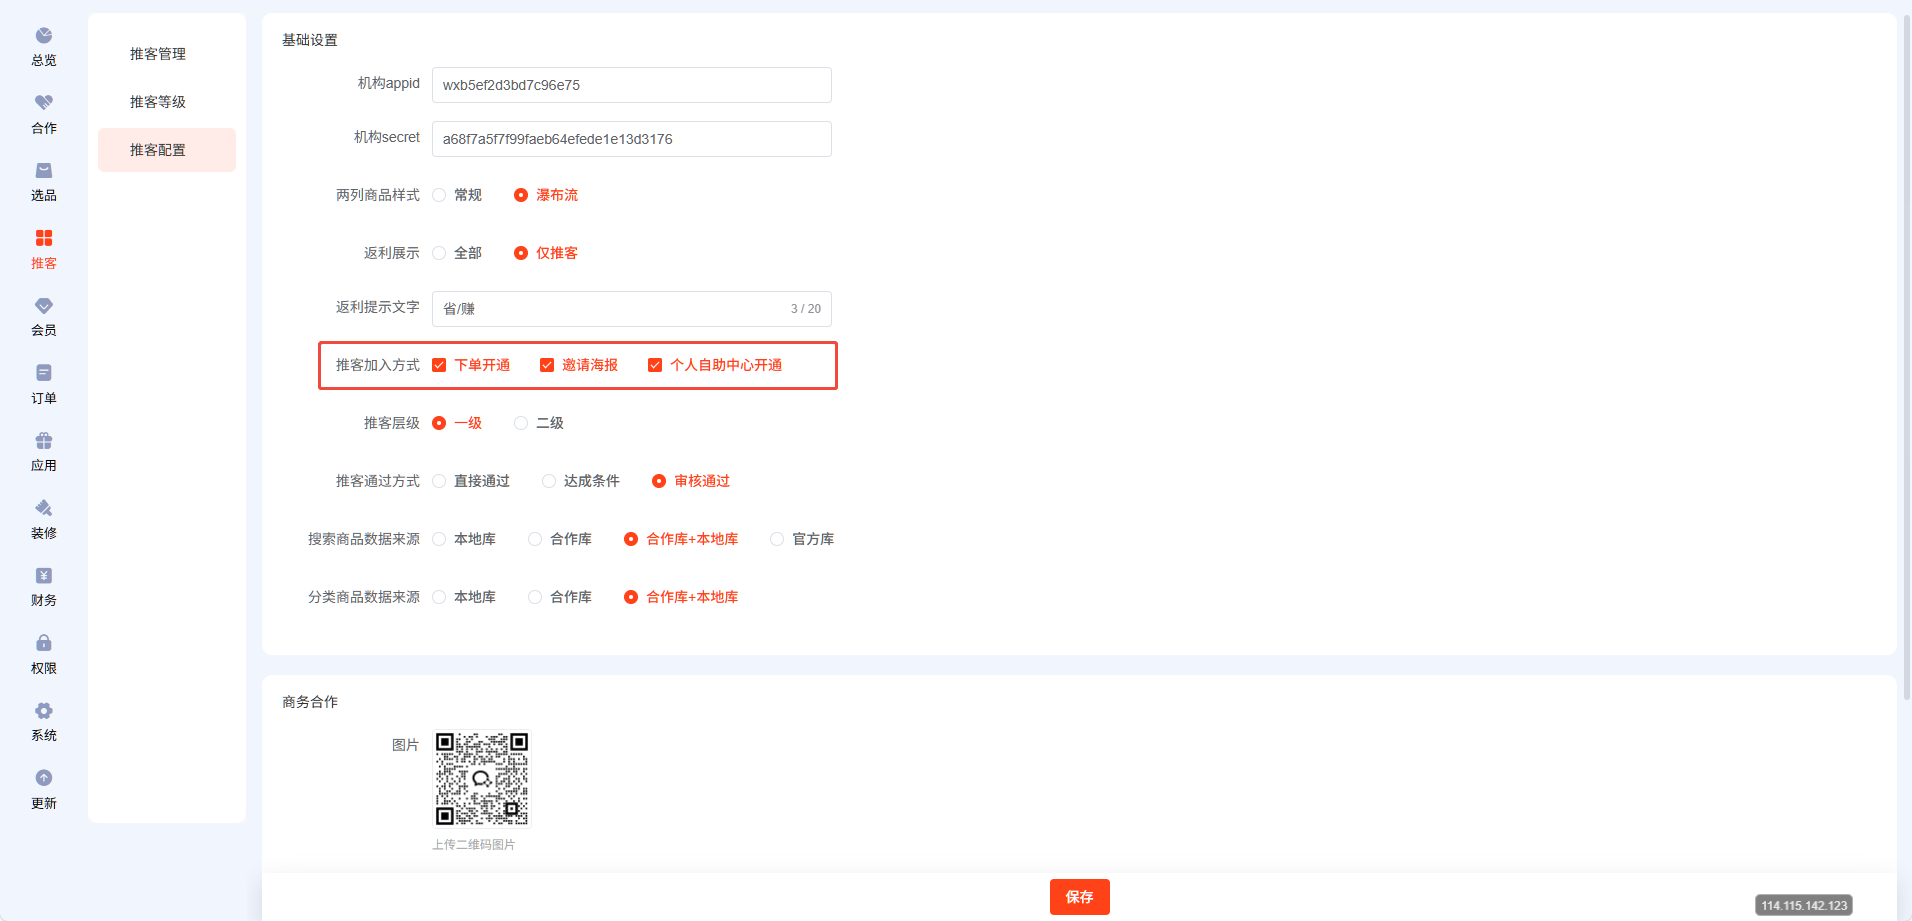Click the 机构appid input field
The image size is (1912, 921).
[631, 85]
